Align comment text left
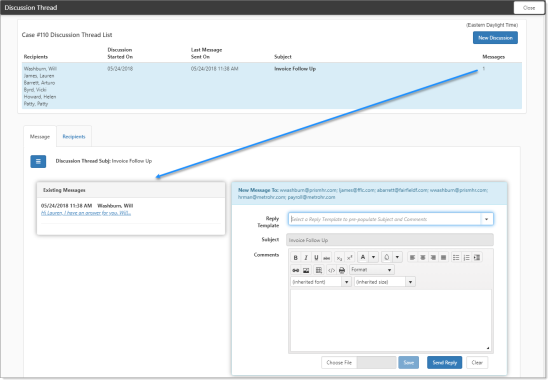Image resolution: width=550 pixels, height=382 pixels. [x=412, y=258]
